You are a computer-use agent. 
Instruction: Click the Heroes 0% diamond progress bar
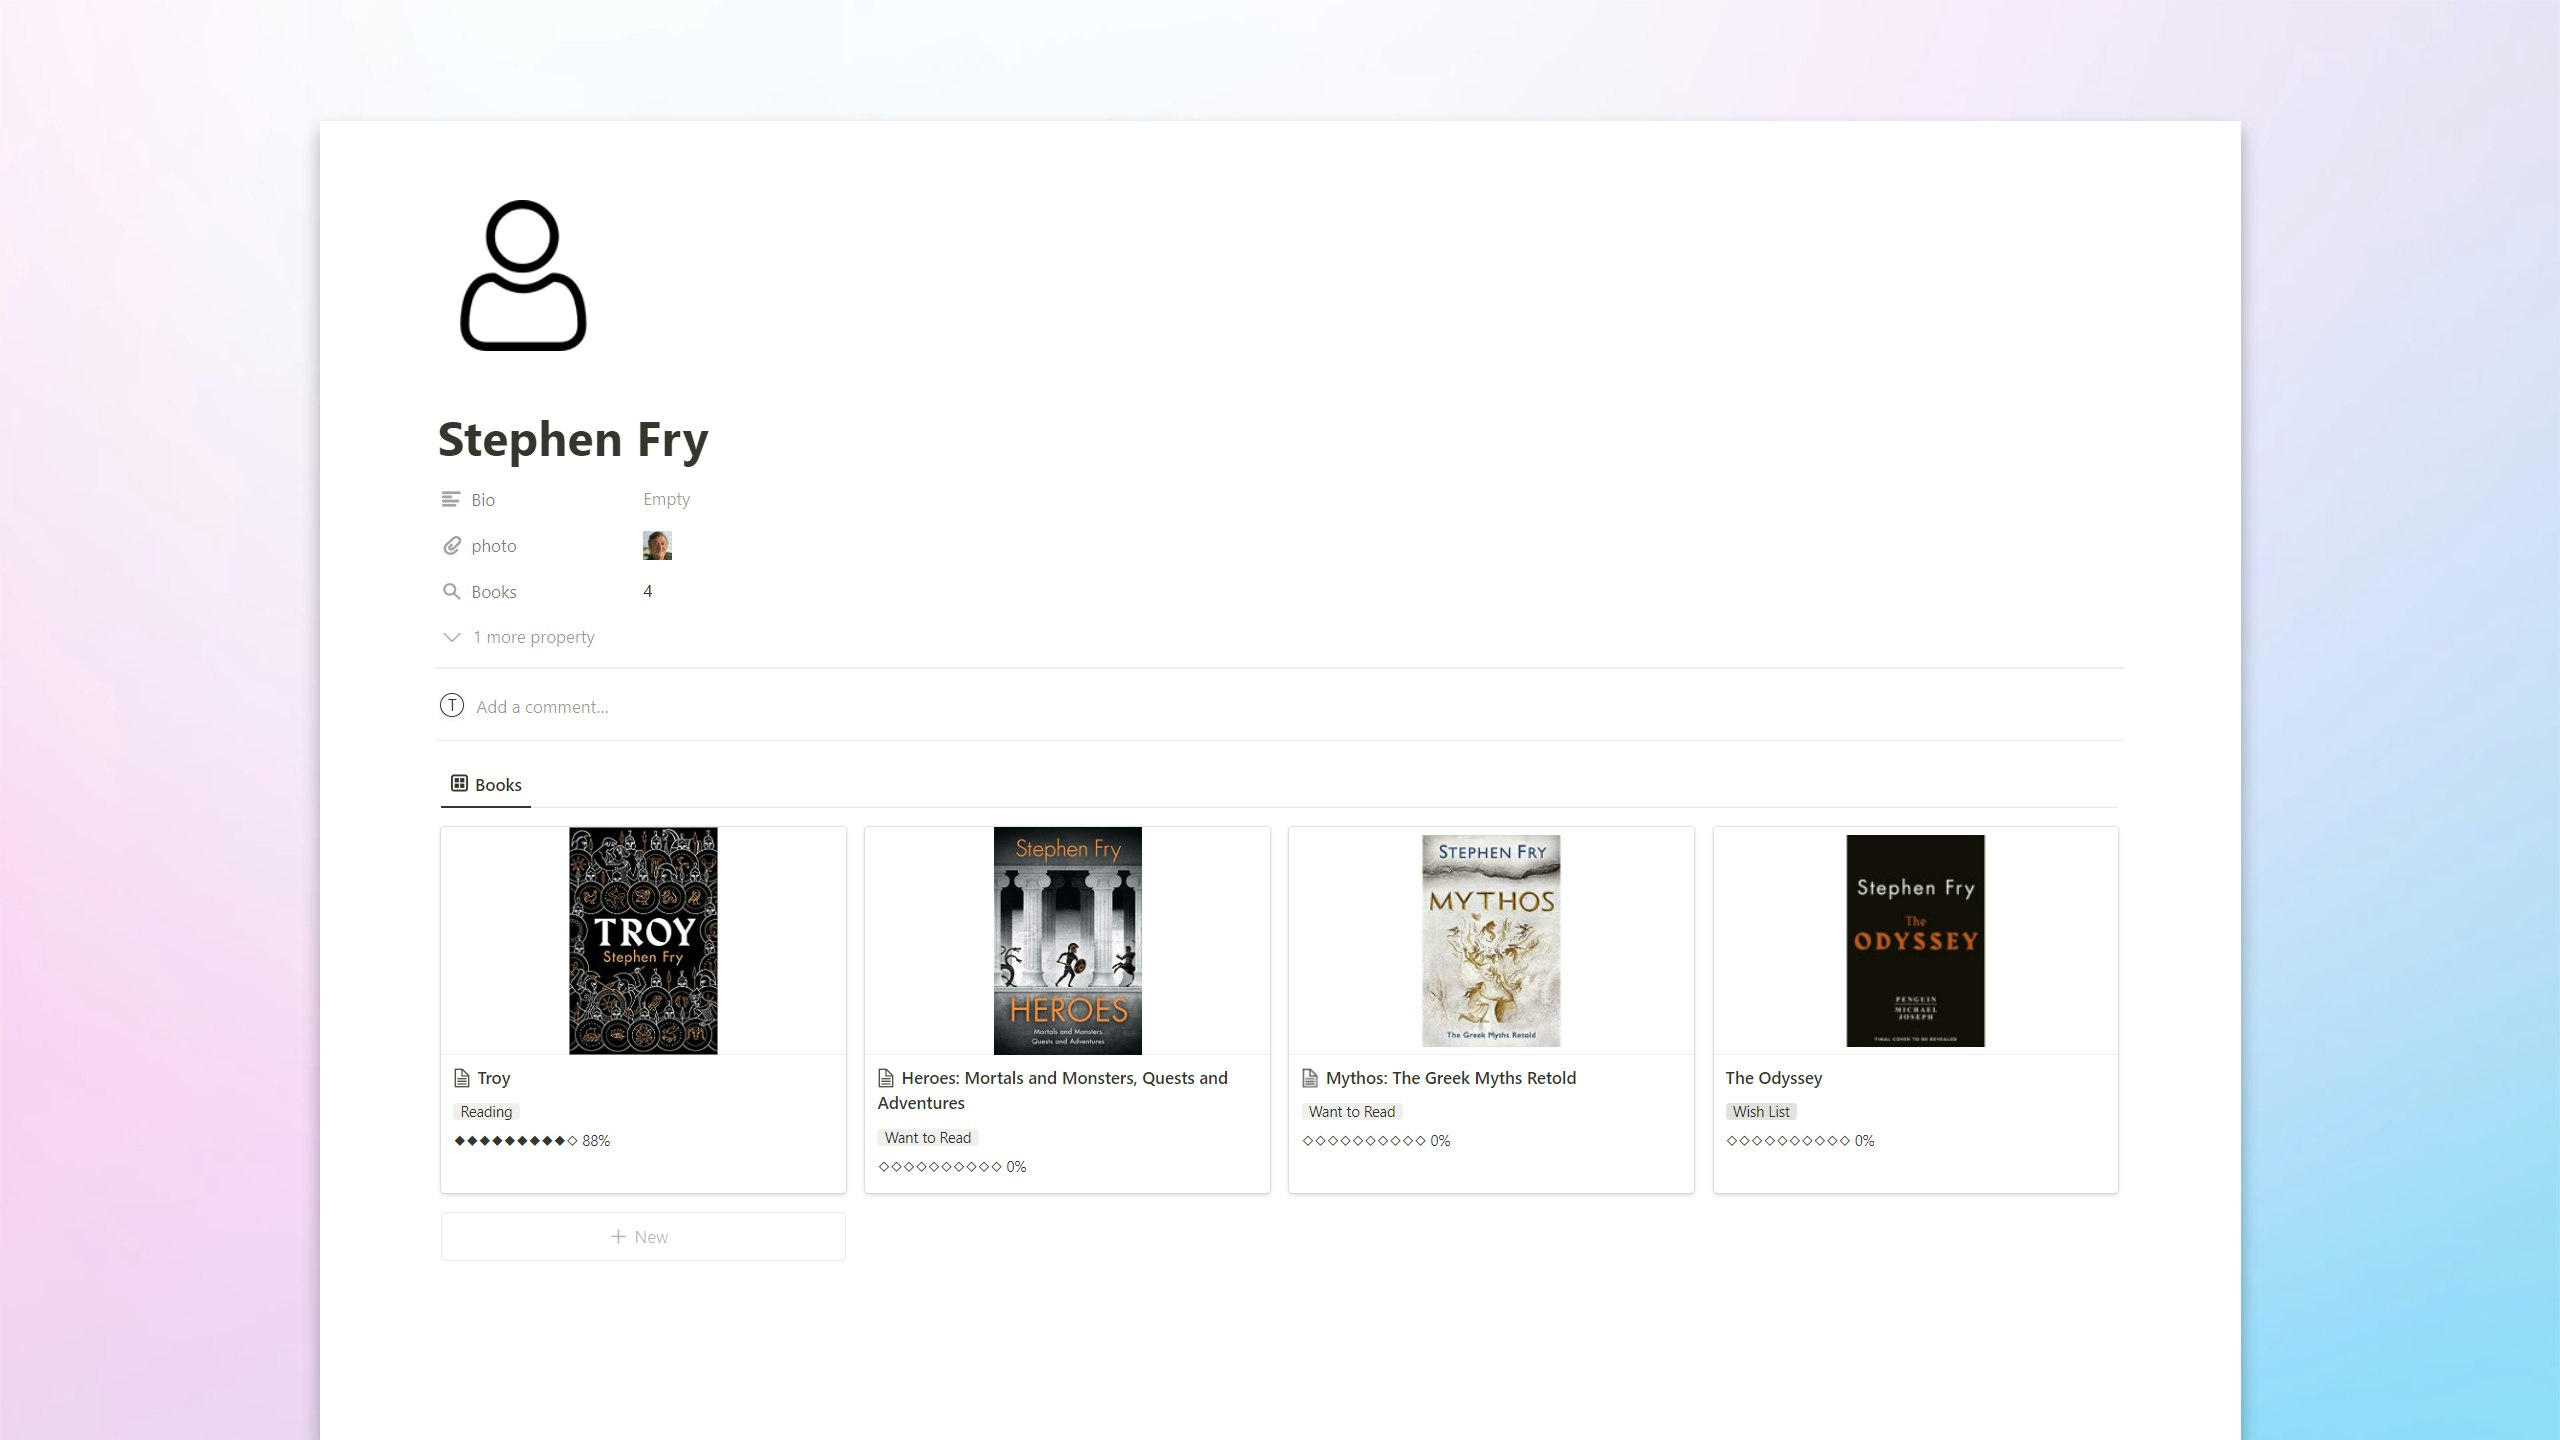[x=952, y=1167]
